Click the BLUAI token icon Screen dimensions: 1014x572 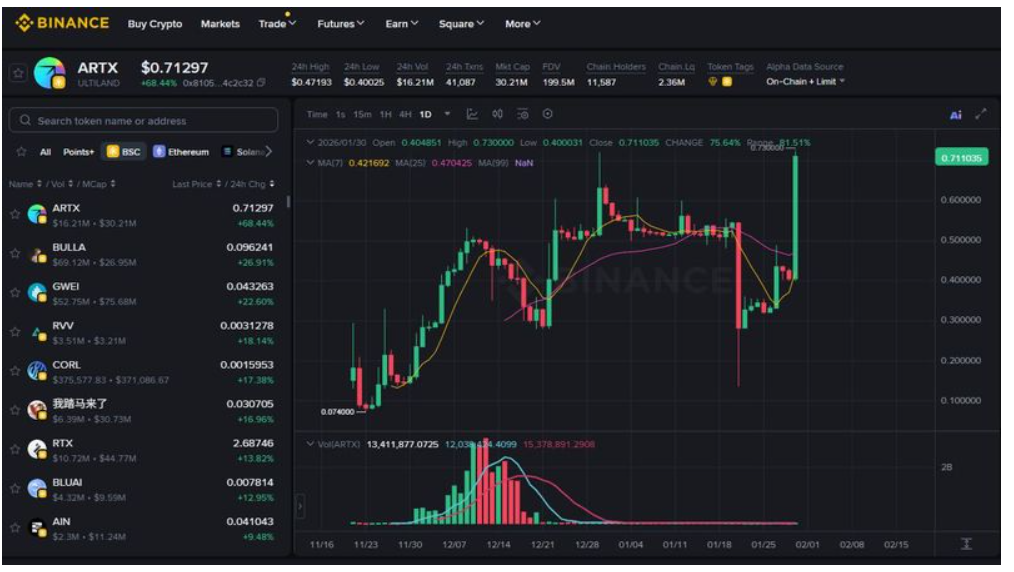click(x=38, y=489)
